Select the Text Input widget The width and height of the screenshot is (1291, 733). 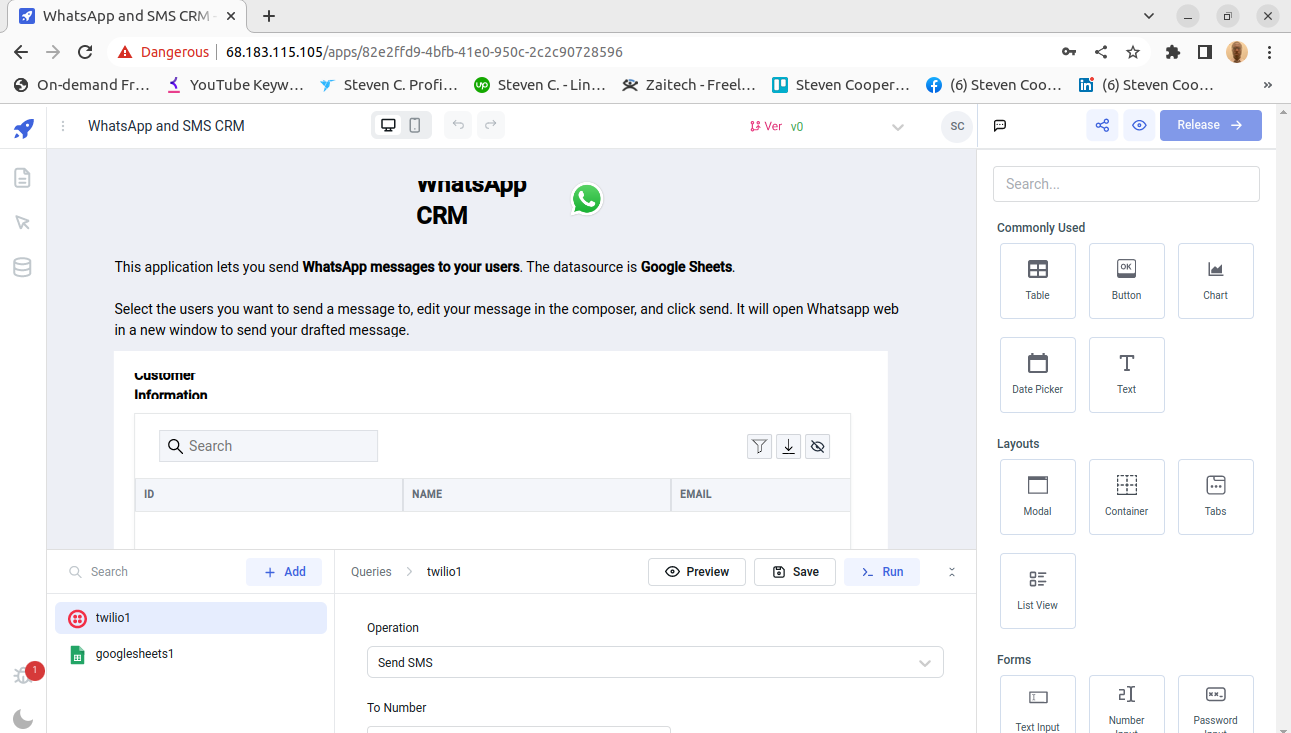click(1038, 704)
